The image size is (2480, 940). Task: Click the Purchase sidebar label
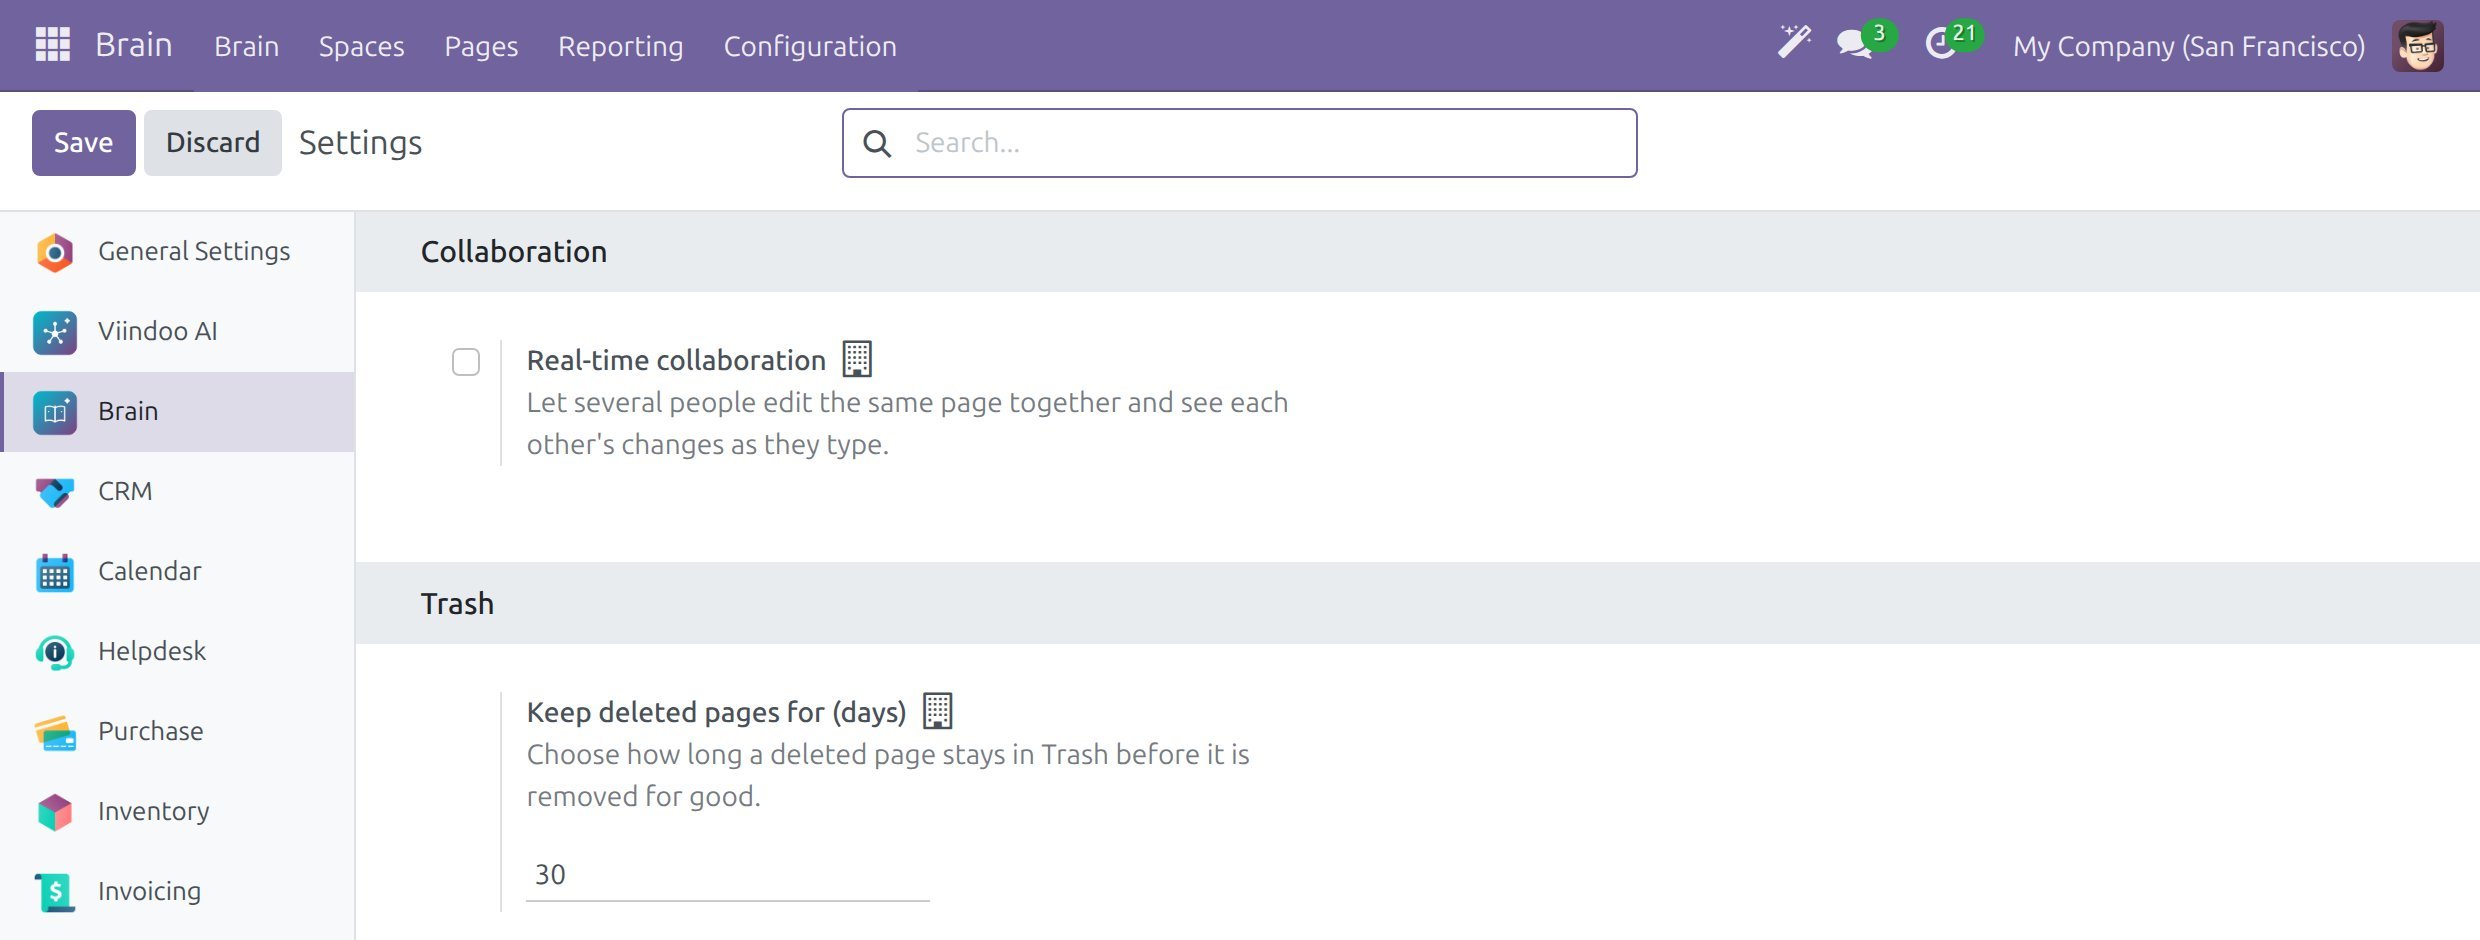(151, 731)
